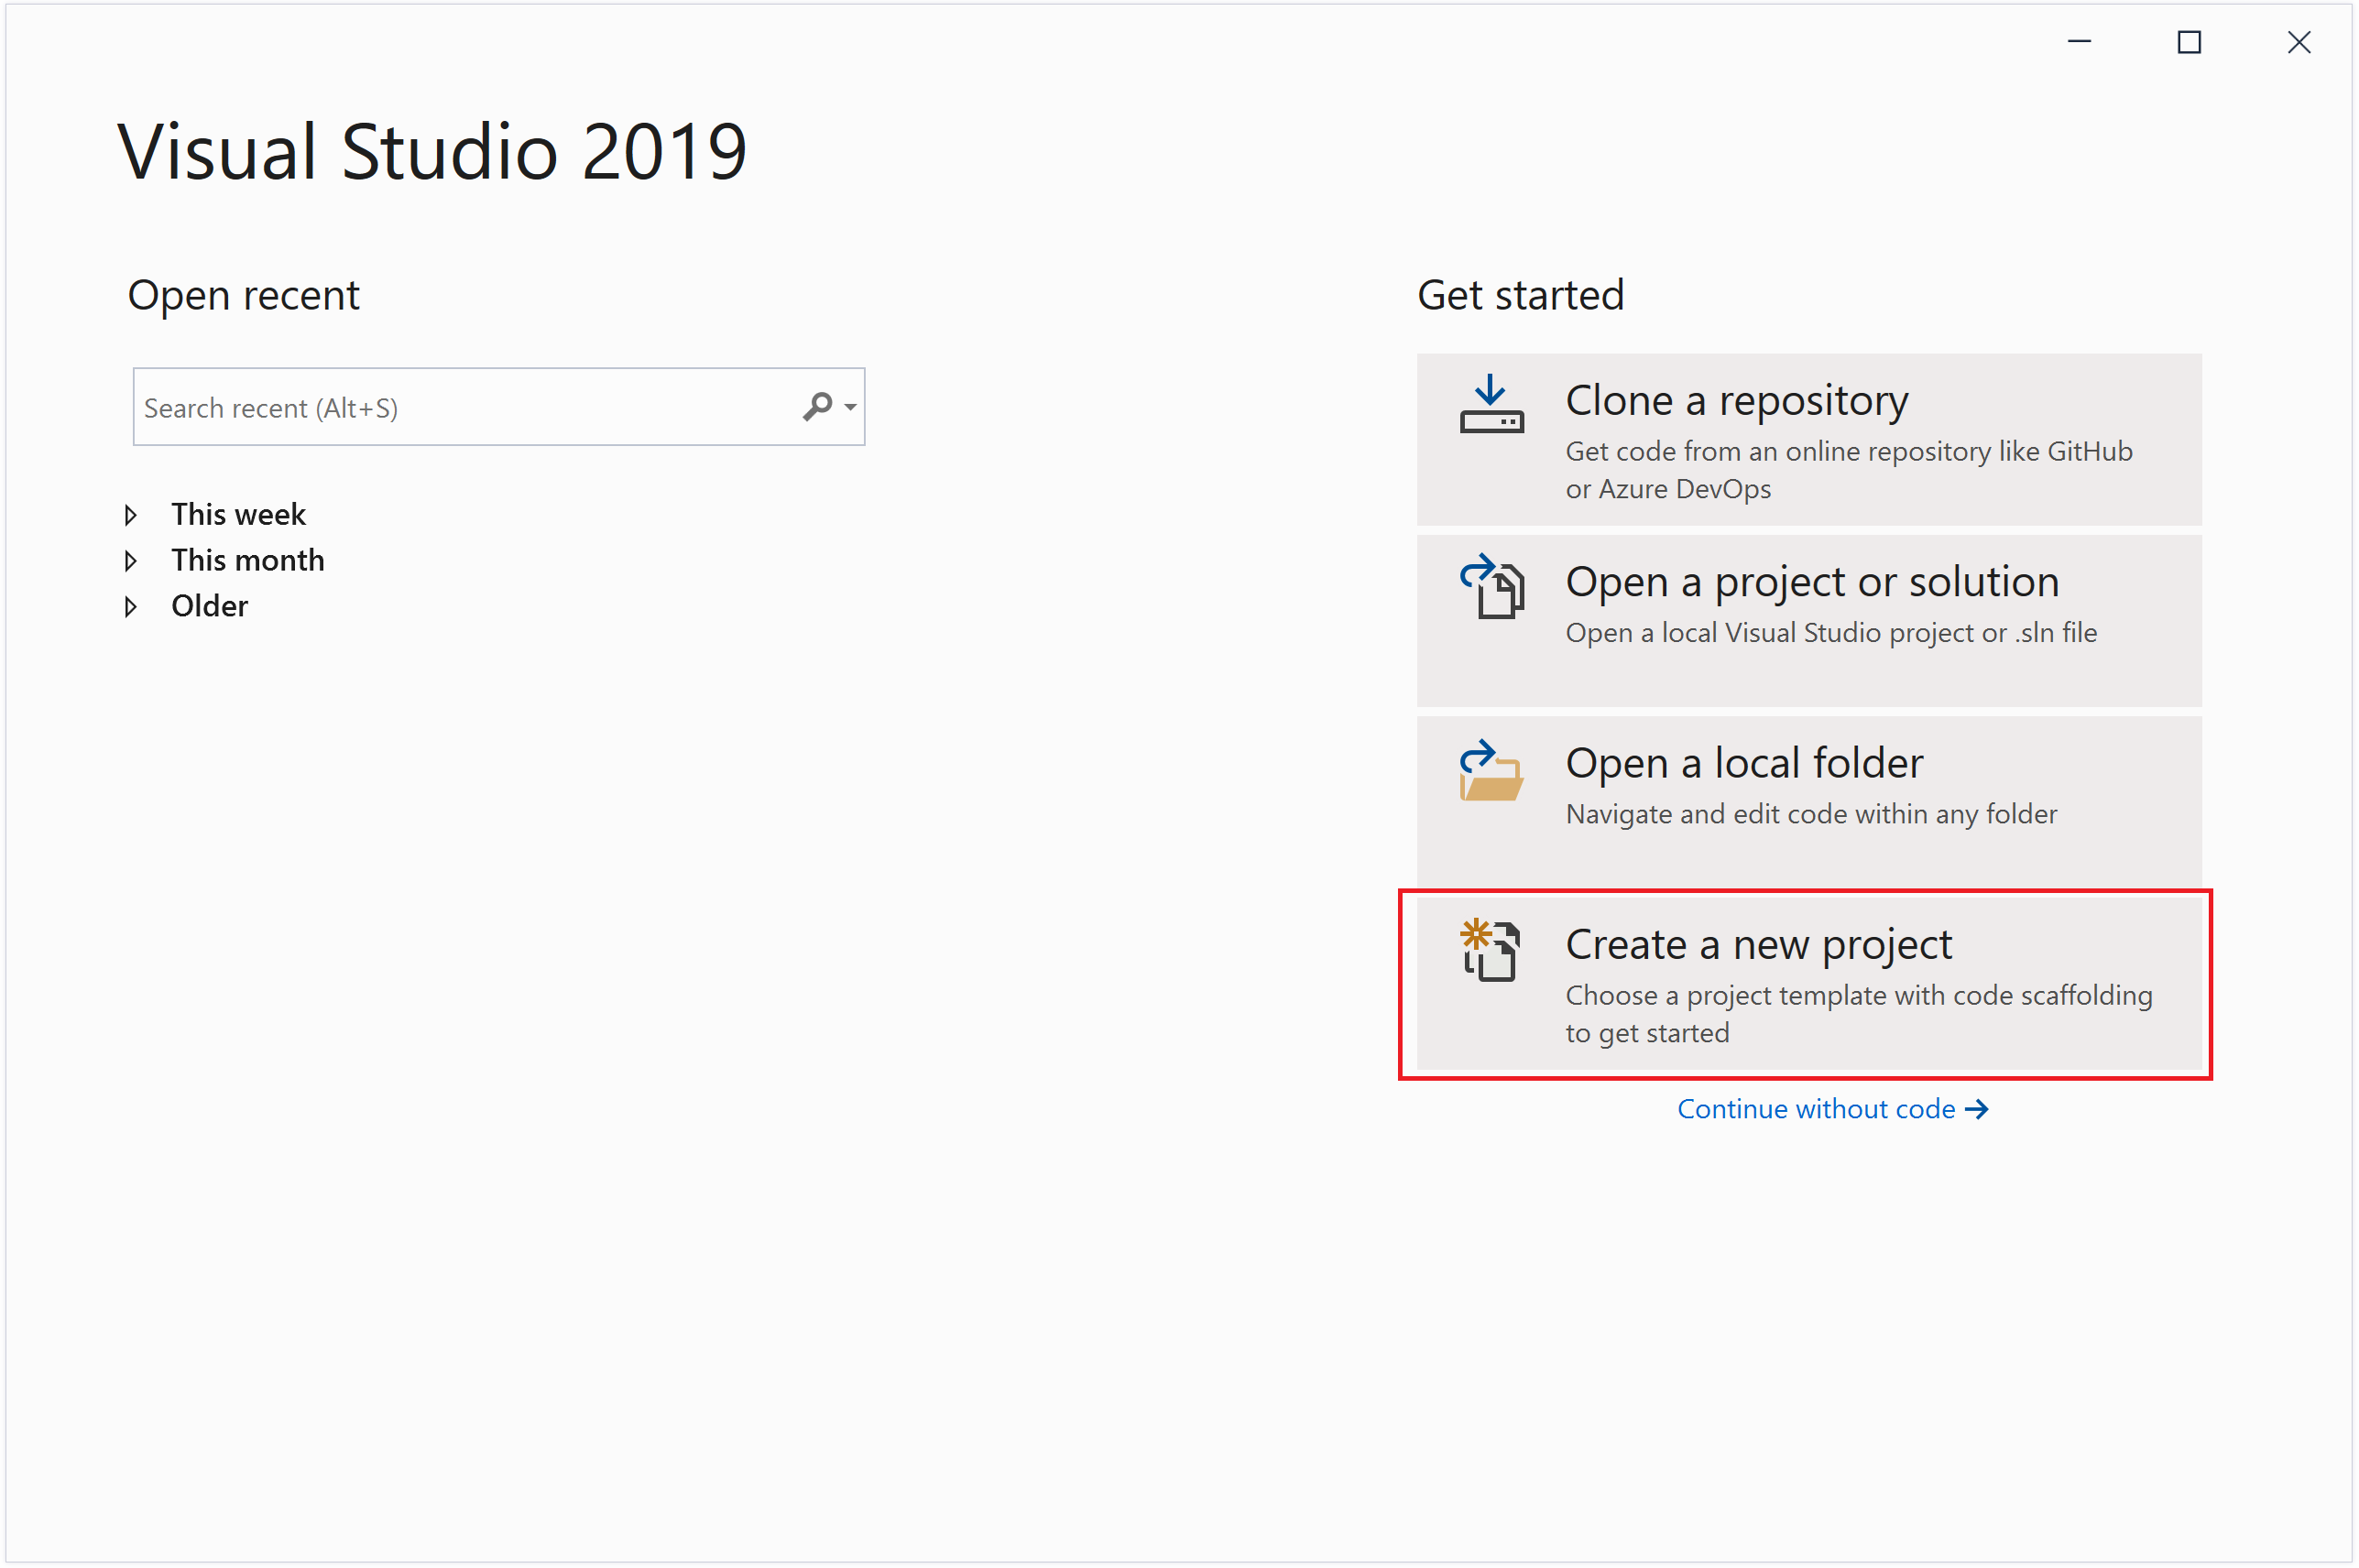This screenshot has height=1568, width=2359.
Task: Click the Open a local folder icon
Action: tap(1491, 771)
